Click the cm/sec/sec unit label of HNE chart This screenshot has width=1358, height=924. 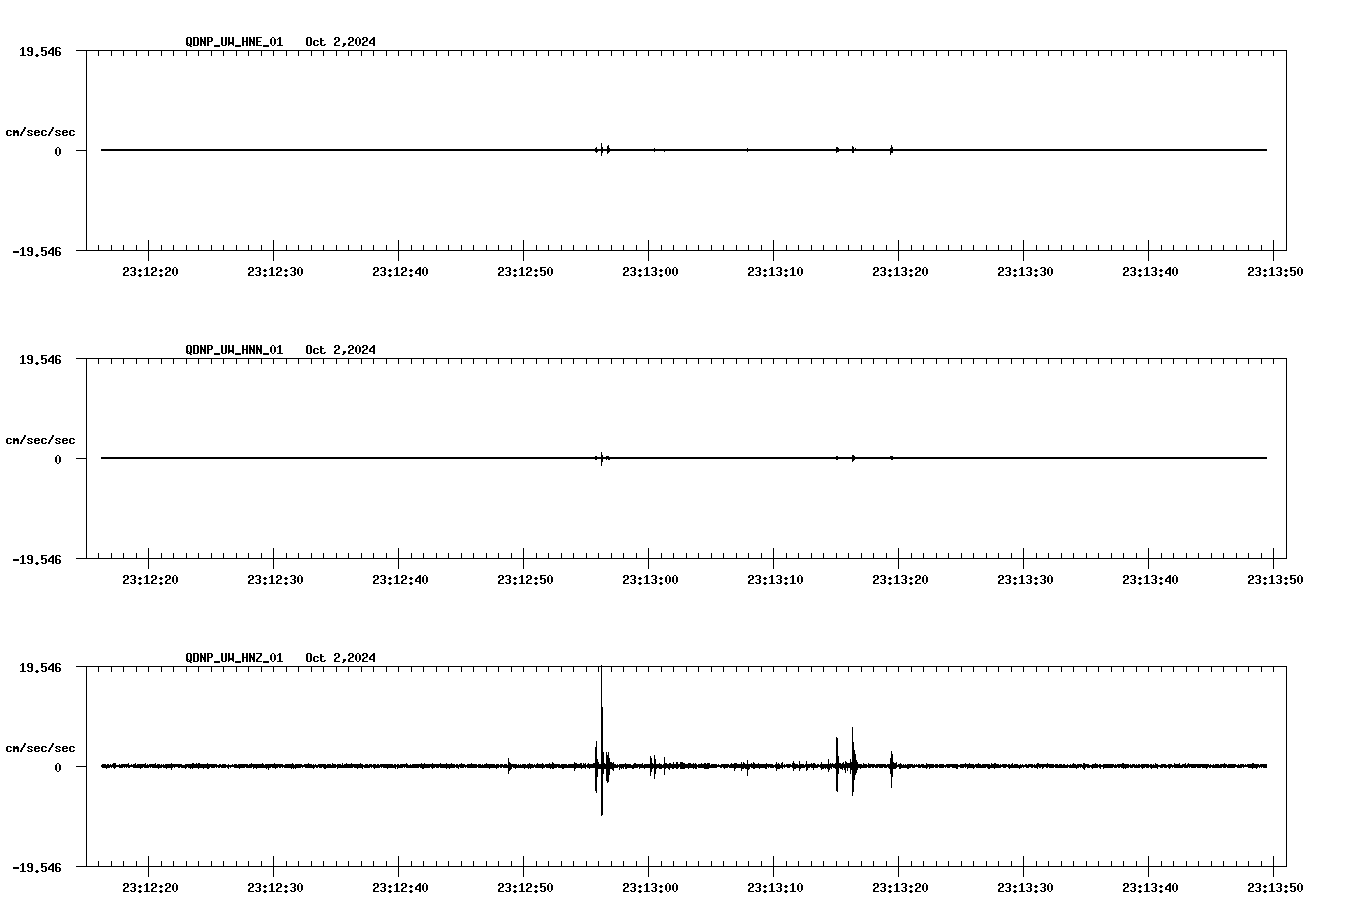click(x=40, y=132)
